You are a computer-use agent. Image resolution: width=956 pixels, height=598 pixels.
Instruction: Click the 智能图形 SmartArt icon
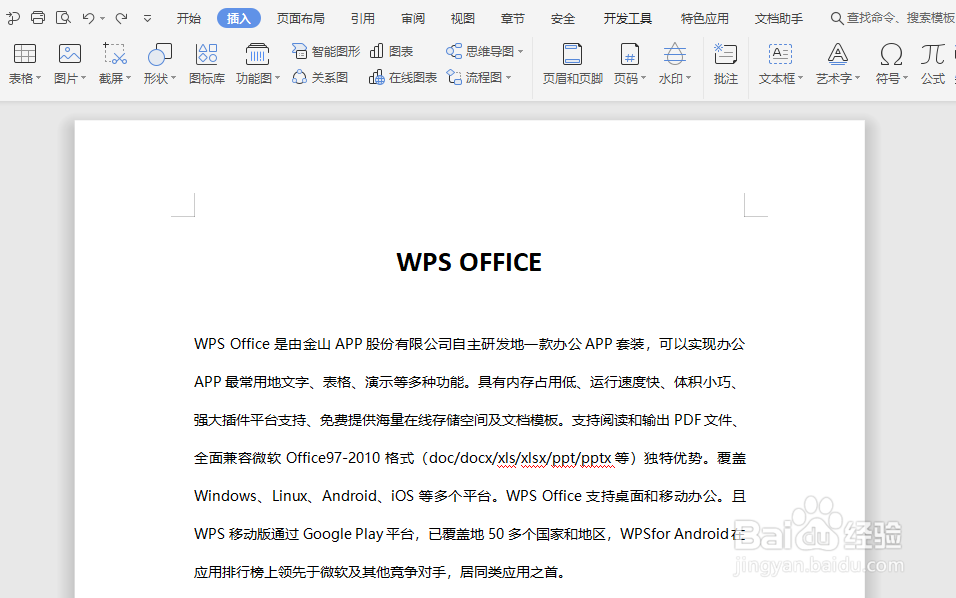(327, 50)
